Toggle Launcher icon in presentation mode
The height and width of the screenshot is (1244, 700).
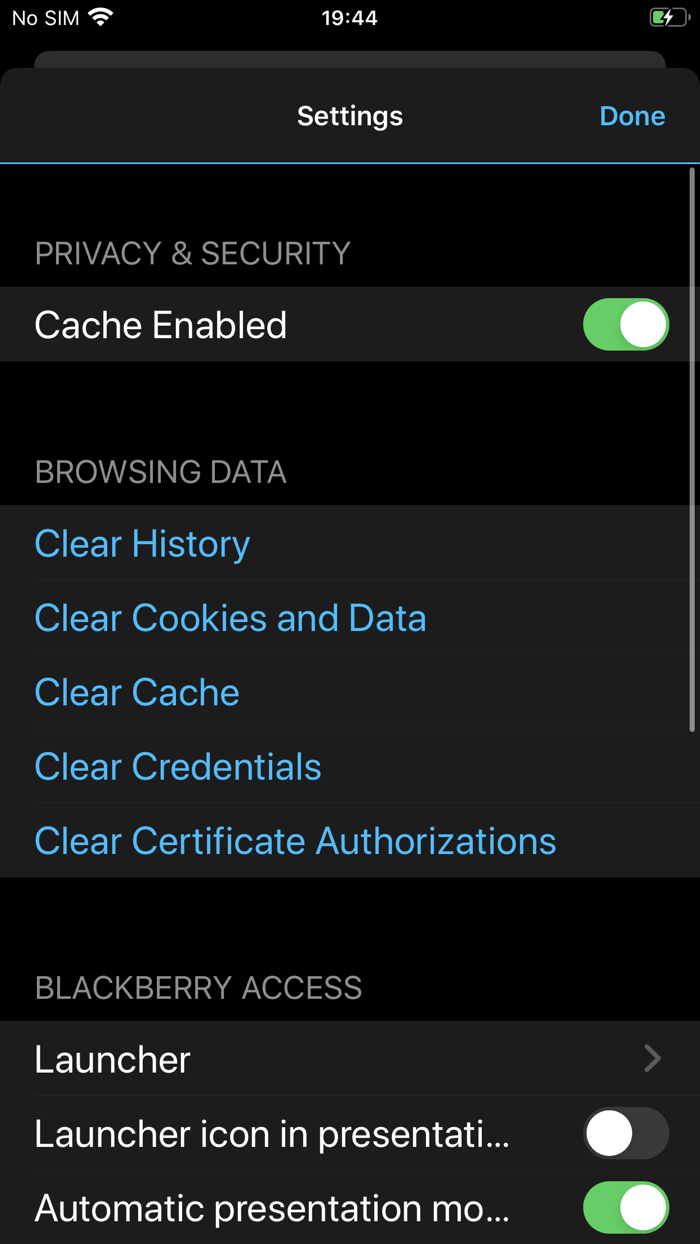(626, 1134)
